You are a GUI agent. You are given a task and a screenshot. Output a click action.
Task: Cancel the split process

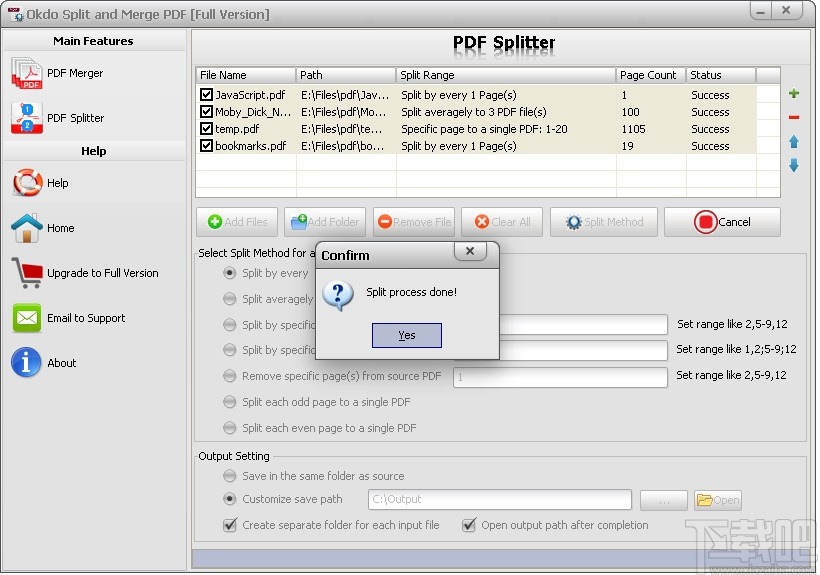(722, 222)
